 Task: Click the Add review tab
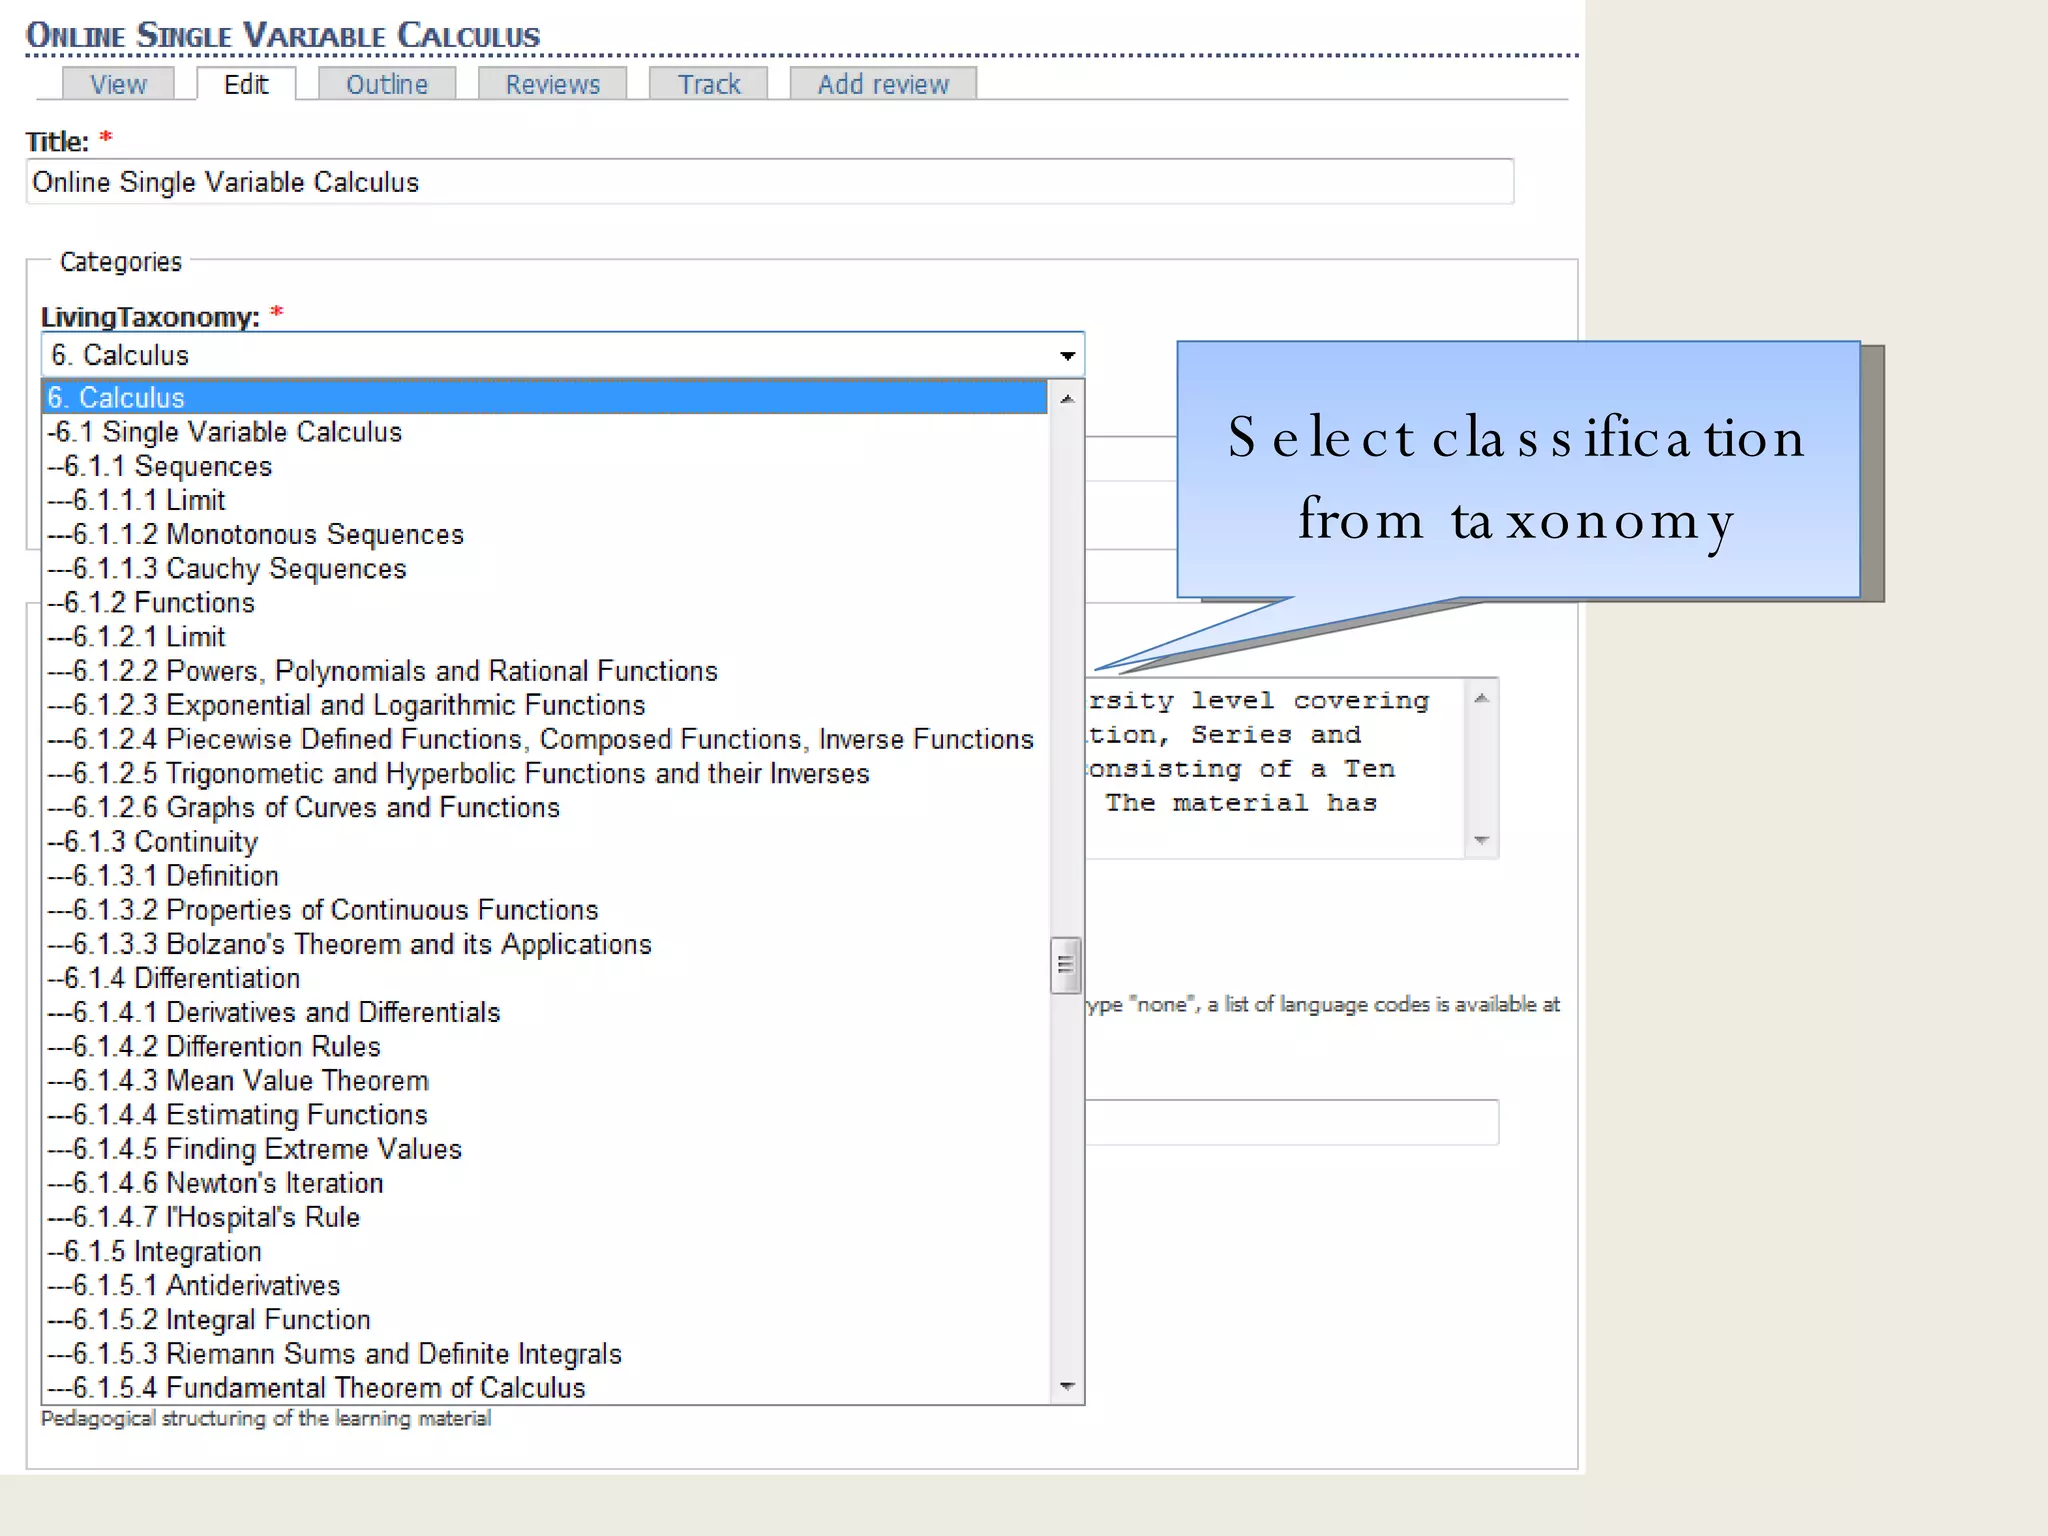click(883, 84)
